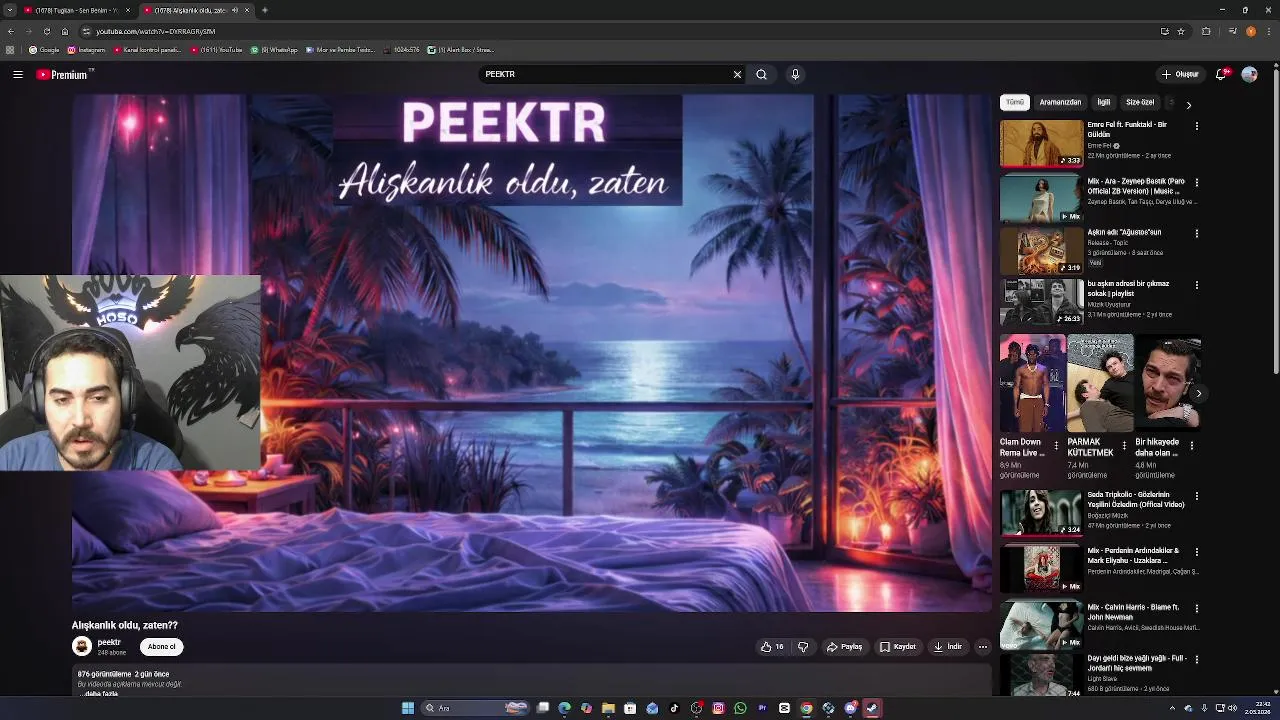Open Kanal kontrol paneli bookmark

(x=147, y=50)
